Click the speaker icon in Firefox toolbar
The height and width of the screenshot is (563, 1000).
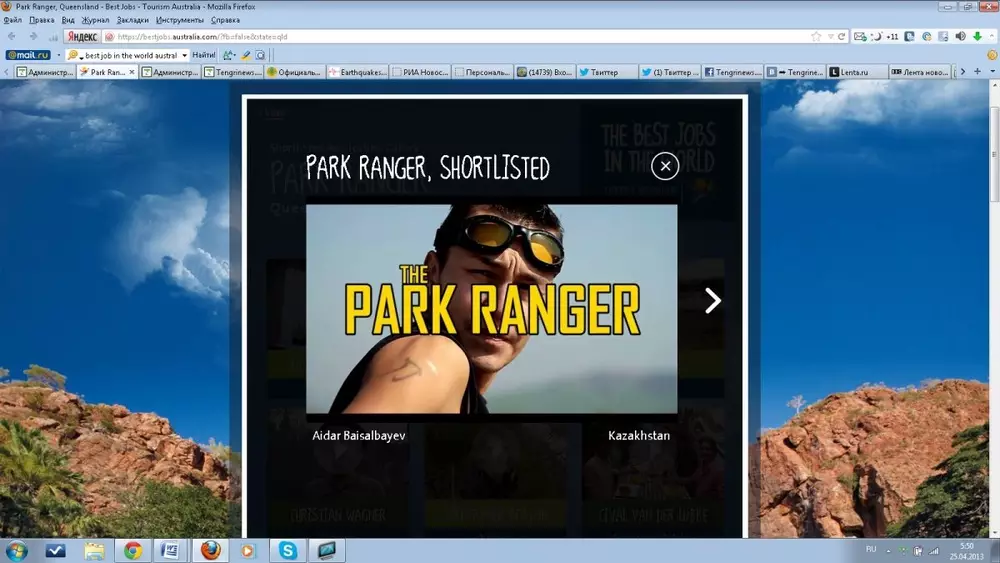(x=960, y=37)
